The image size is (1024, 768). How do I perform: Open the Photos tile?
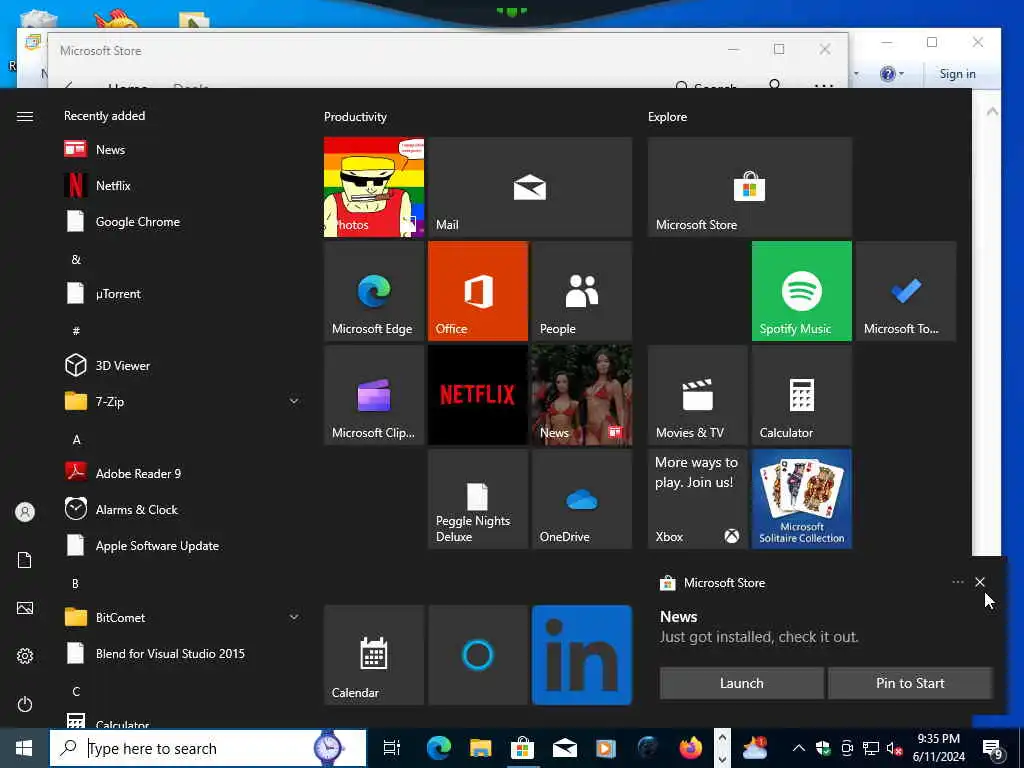(x=374, y=187)
